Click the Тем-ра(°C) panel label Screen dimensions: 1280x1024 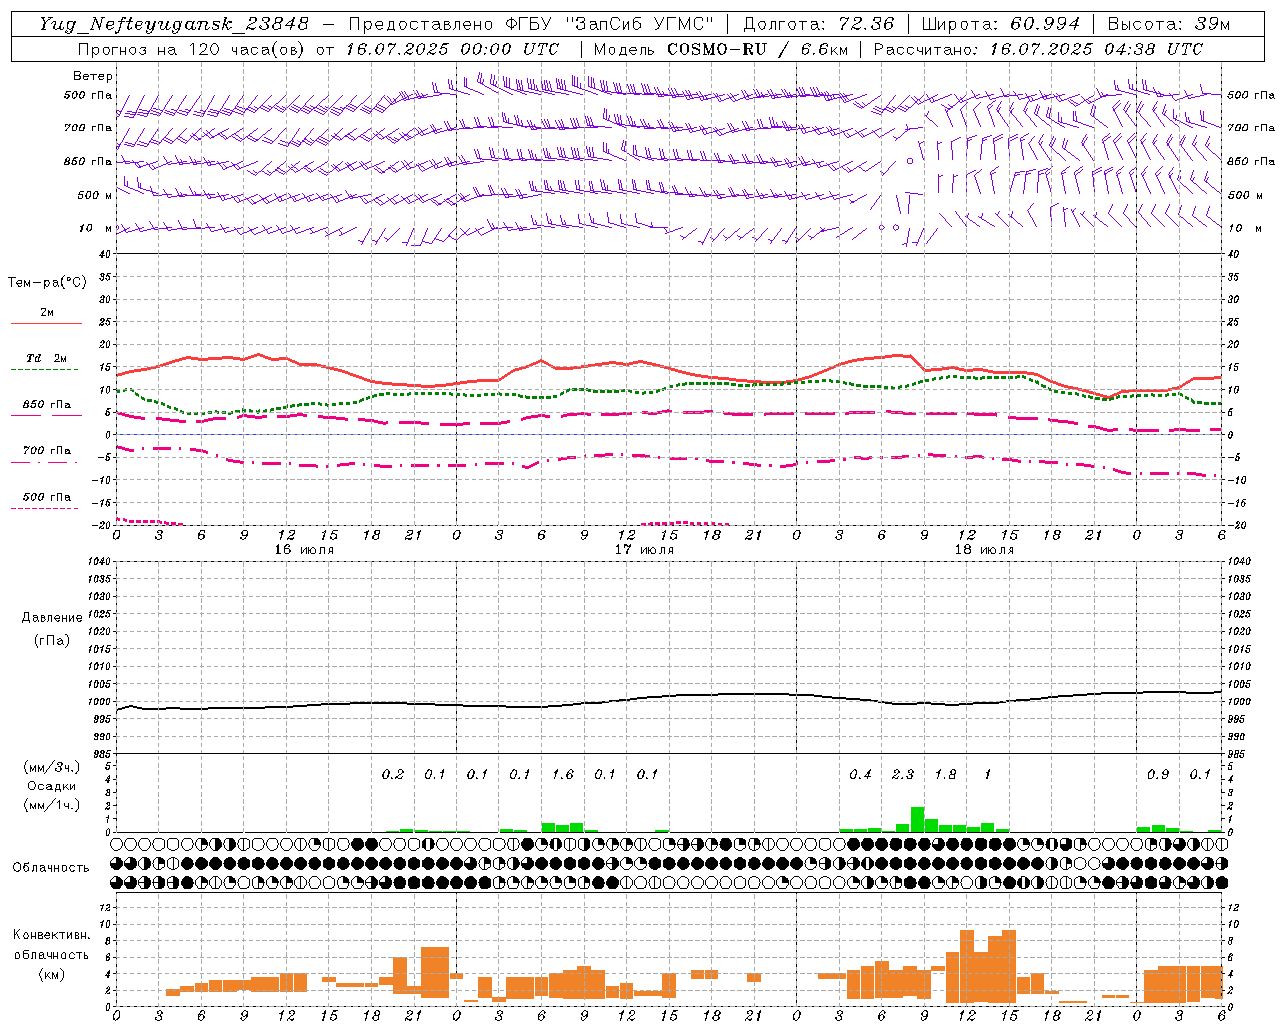point(47,283)
